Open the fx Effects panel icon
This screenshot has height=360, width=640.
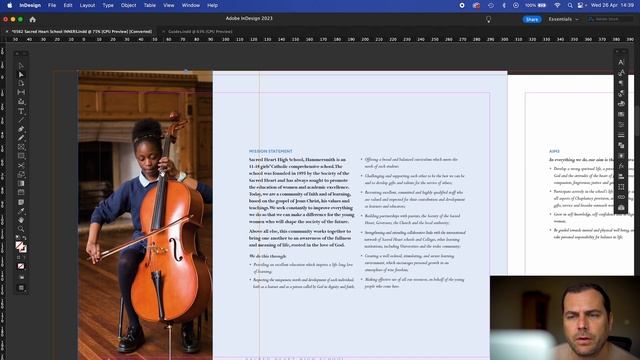click(621, 166)
